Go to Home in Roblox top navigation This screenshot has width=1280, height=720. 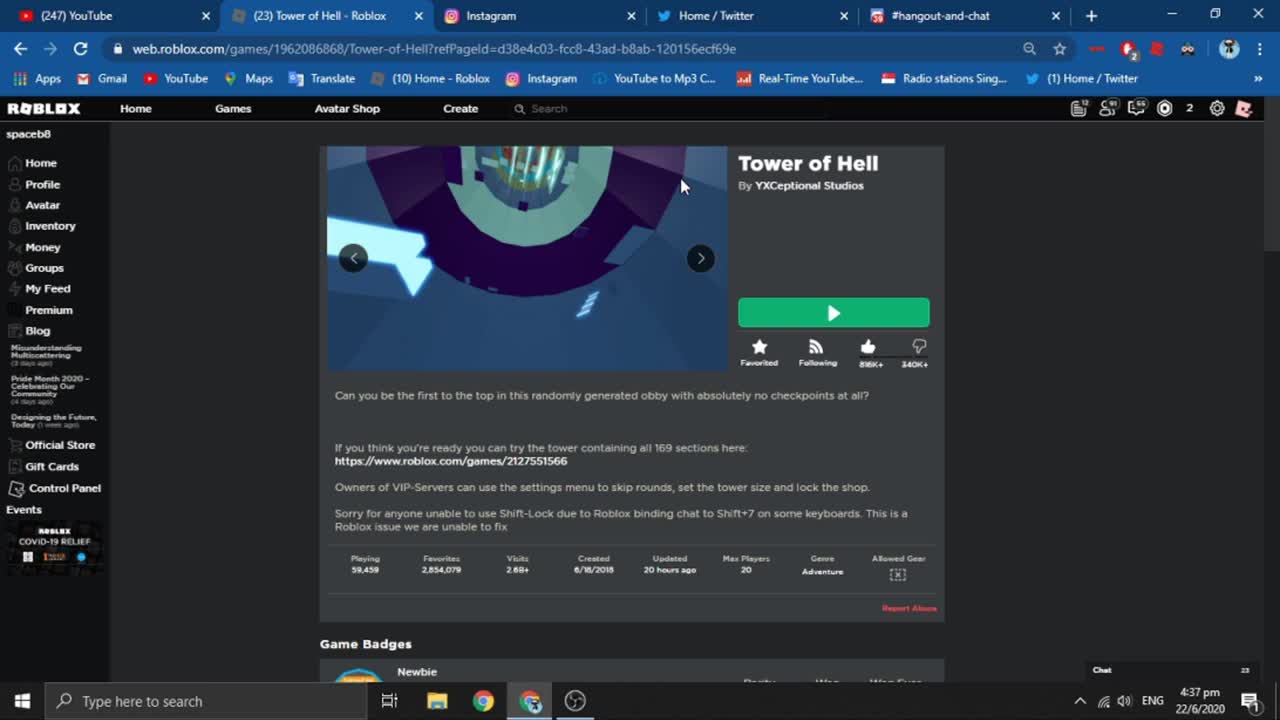point(136,109)
